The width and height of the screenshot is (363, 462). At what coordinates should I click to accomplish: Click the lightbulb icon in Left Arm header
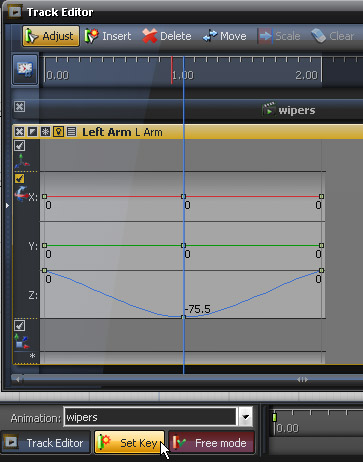(x=58, y=132)
